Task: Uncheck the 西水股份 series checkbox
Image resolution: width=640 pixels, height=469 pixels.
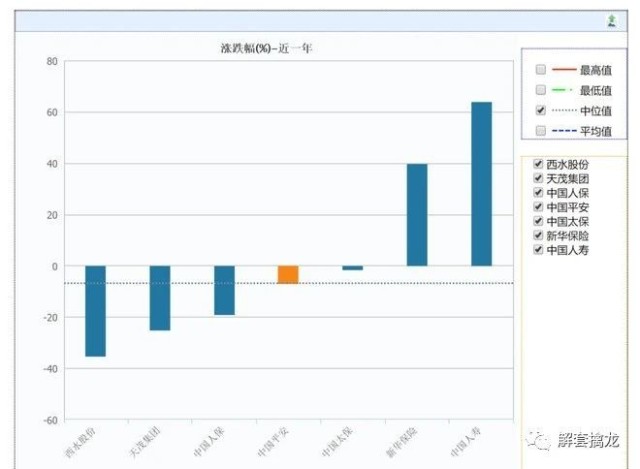Action: [x=538, y=164]
